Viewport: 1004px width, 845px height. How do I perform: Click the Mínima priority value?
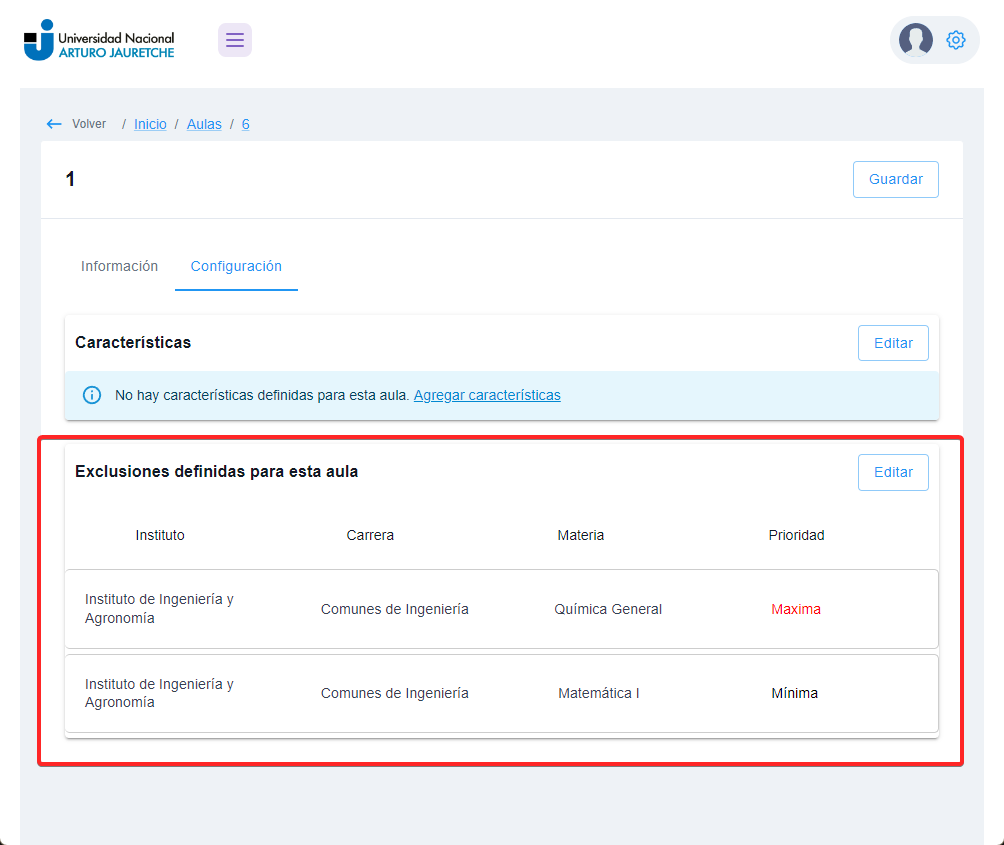click(794, 693)
